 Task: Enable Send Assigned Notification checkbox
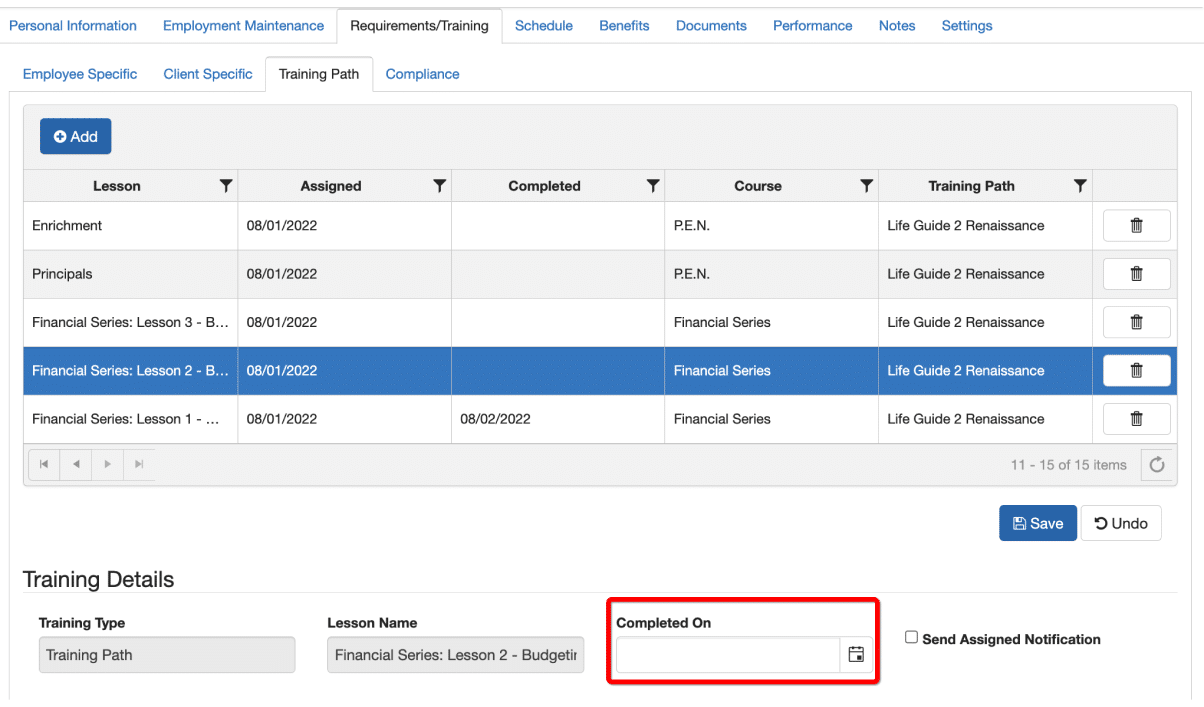[x=911, y=638]
